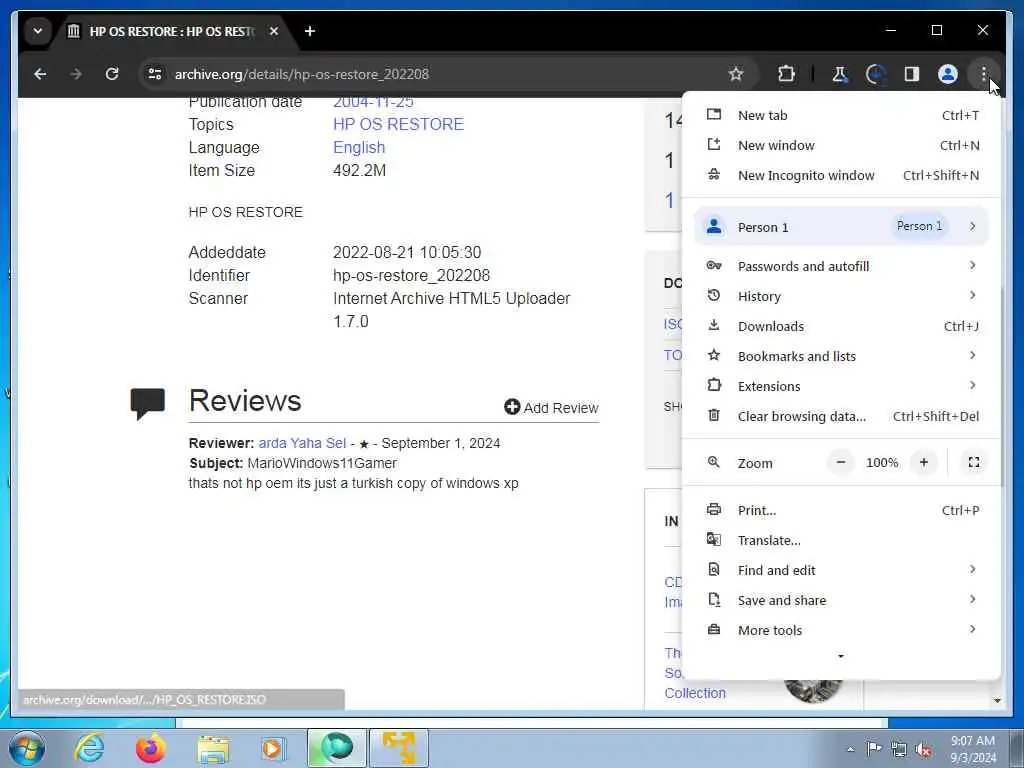Screen dimensions: 1024x768
Task: Click the Reviews speech bubble icon
Action: [x=148, y=404]
